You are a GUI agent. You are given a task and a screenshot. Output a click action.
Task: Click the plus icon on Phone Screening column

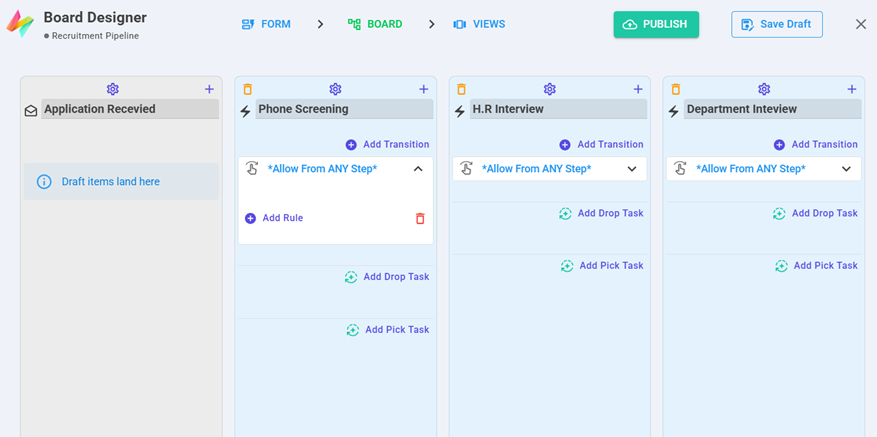[x=424, y=90]
